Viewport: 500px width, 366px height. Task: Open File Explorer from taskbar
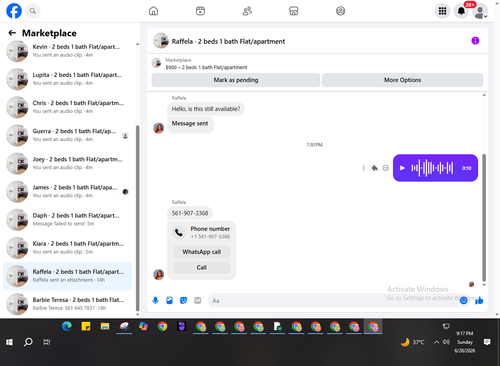coord(105,326)
